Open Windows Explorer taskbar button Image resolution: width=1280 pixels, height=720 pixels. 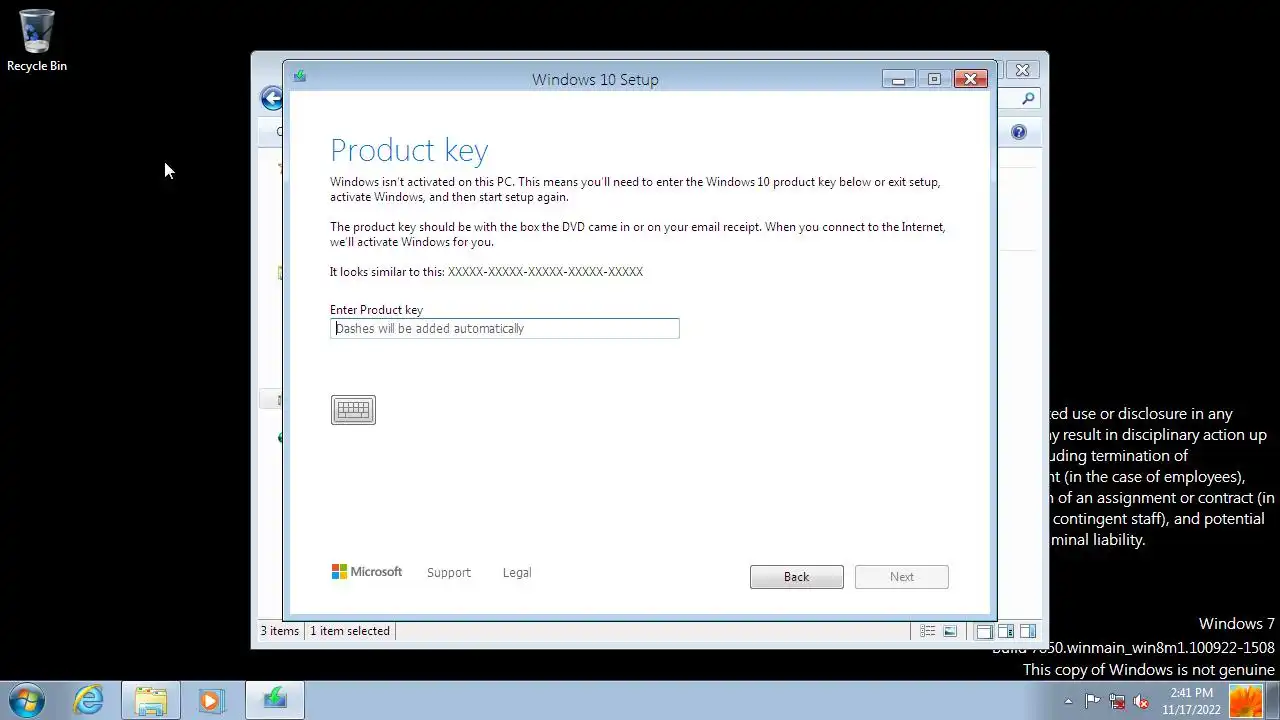151,700
